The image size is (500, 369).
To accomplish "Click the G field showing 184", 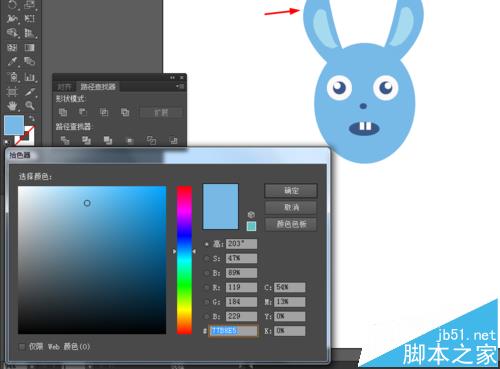I will click(x=241, y=302).
